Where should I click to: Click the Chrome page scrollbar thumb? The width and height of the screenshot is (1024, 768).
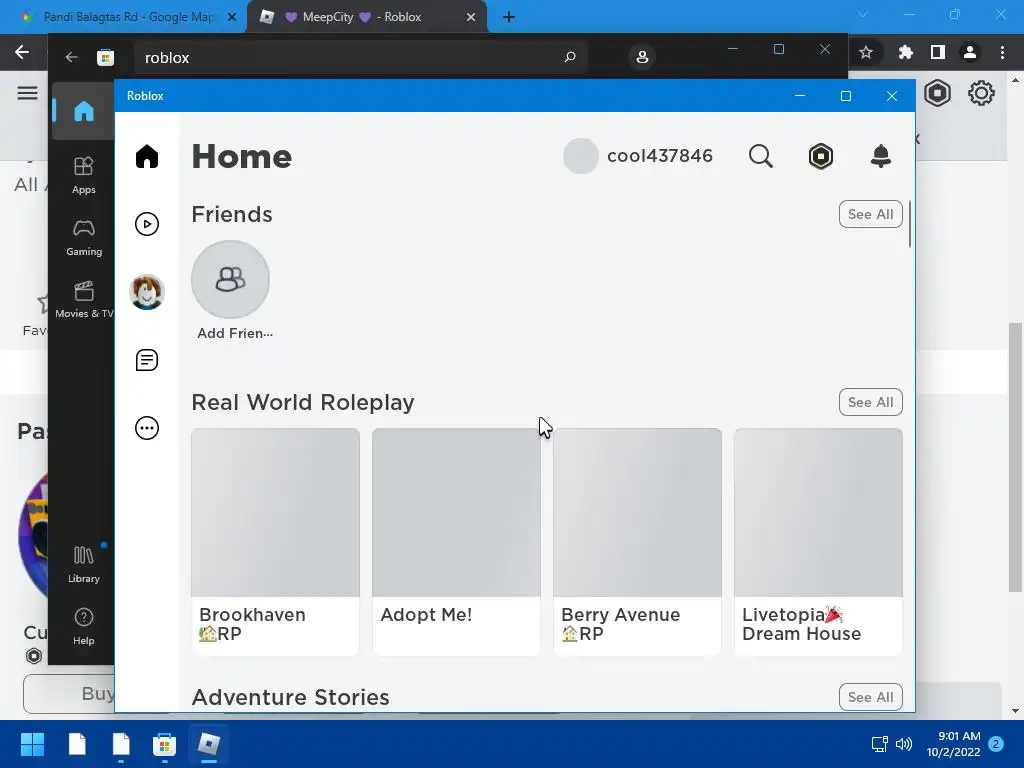tap(1015, 457)
